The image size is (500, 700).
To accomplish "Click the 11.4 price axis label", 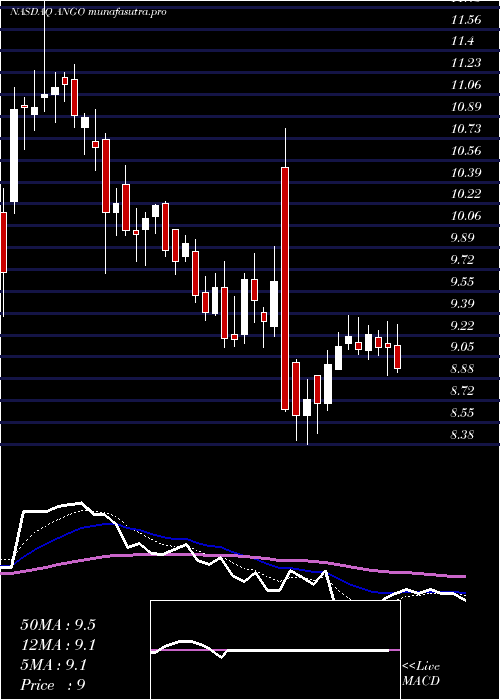I will point(462,41).
